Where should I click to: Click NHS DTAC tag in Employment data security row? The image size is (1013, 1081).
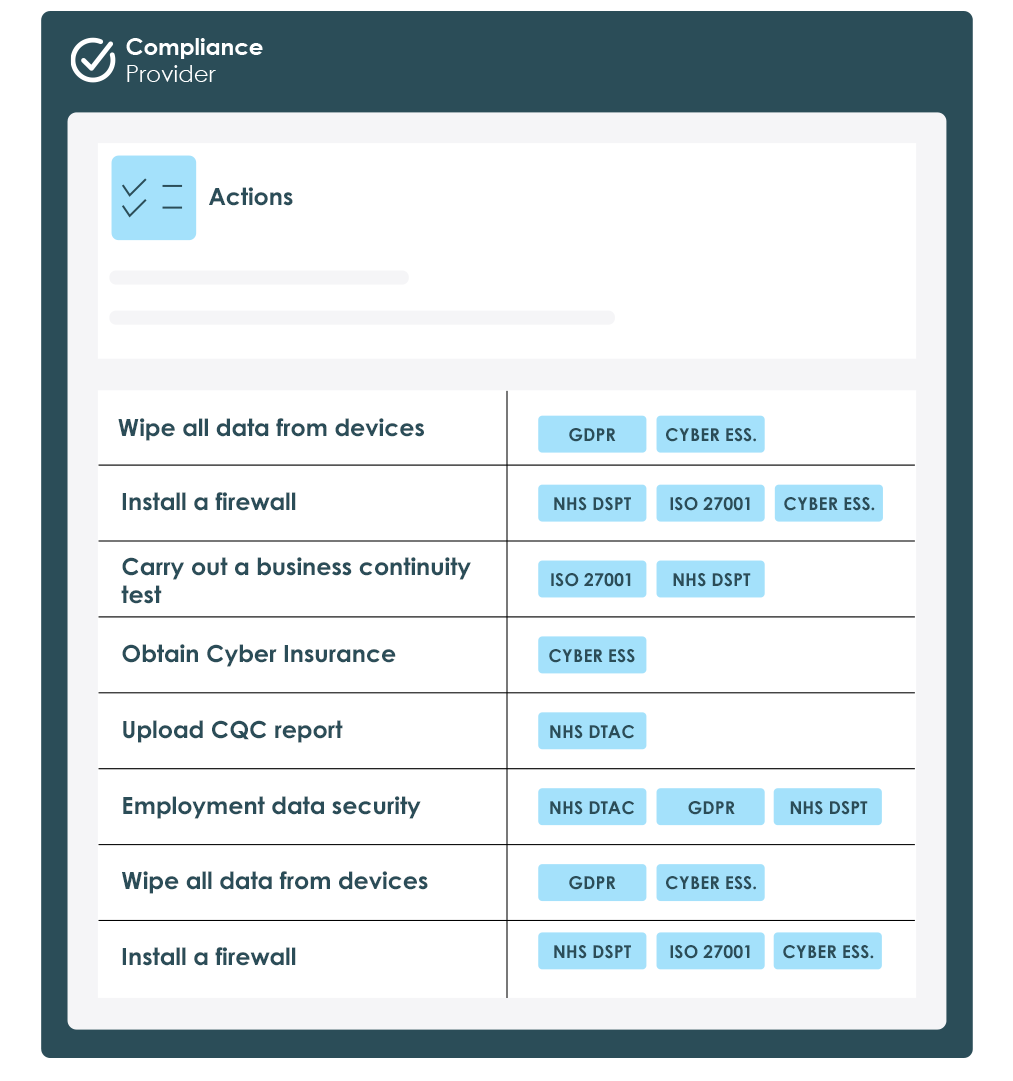pos(592,808)
